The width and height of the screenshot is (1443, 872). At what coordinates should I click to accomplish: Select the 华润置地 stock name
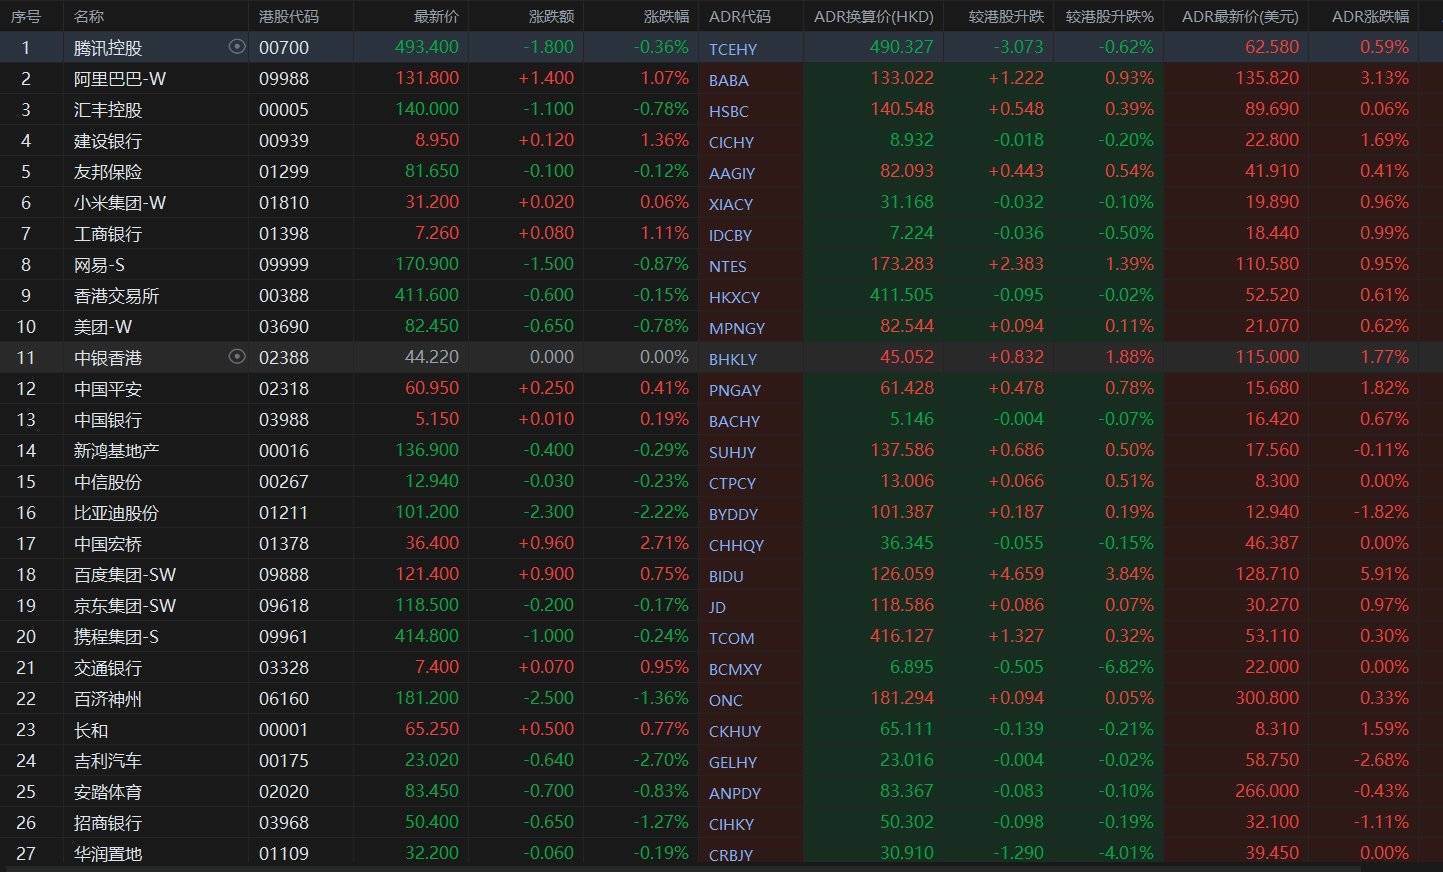(108, 854)
